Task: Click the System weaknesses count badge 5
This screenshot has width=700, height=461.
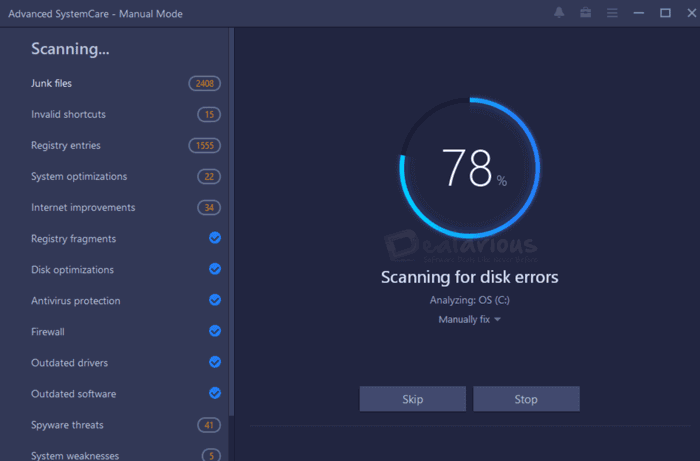Action: click(211, 455)
